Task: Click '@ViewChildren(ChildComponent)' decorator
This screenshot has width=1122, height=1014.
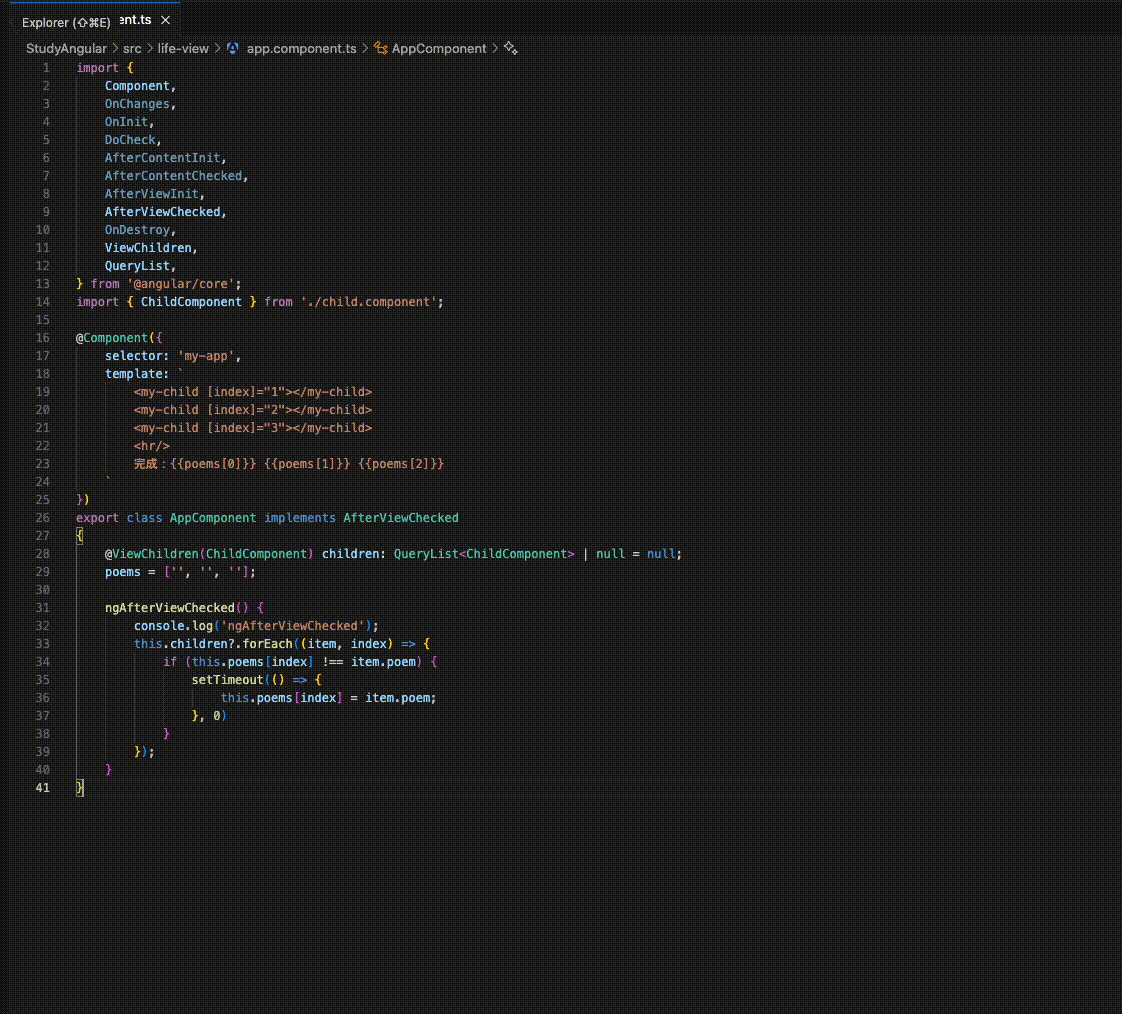Action: [209, 554]
